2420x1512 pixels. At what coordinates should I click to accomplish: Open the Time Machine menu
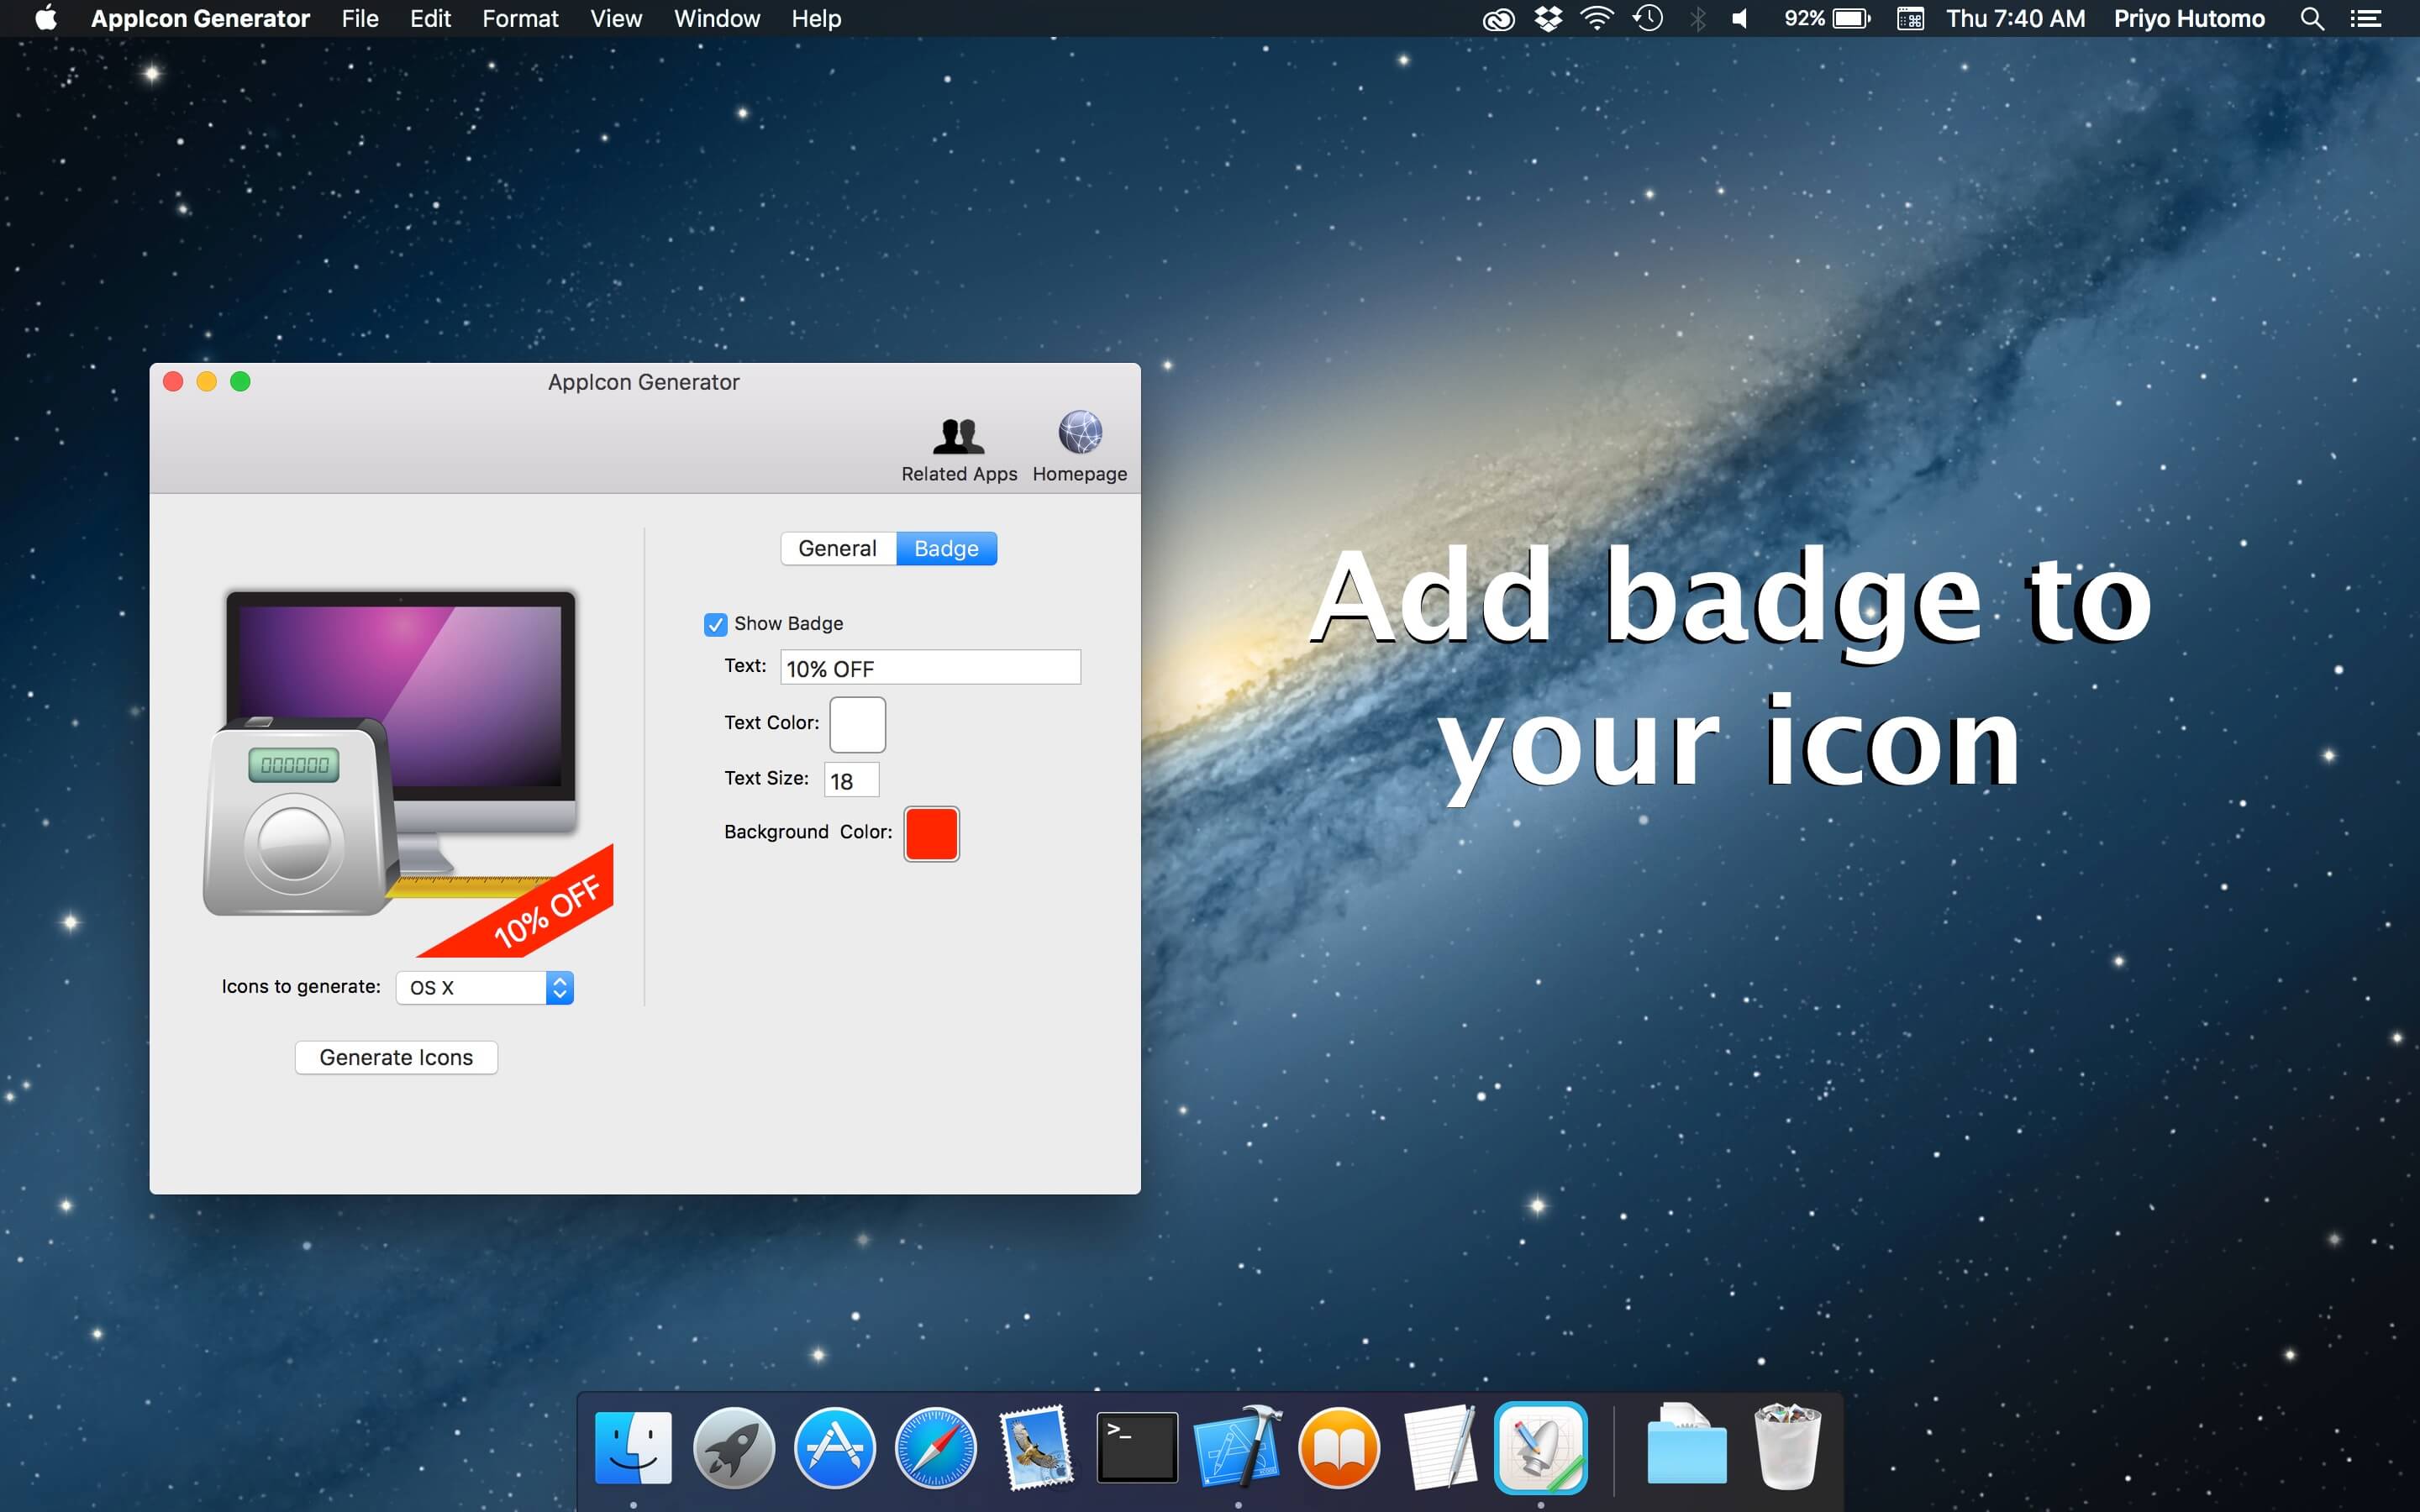coord(1648,18)
